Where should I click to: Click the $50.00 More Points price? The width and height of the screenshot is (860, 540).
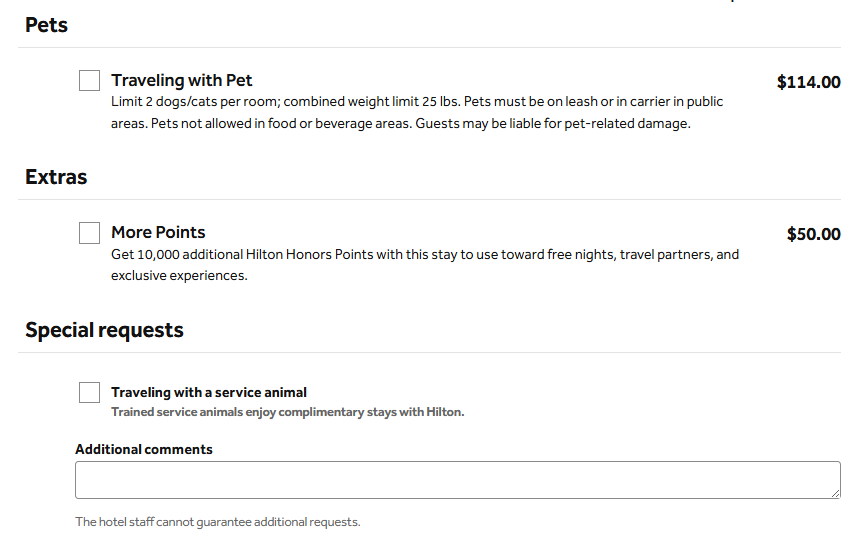(813, 234)
